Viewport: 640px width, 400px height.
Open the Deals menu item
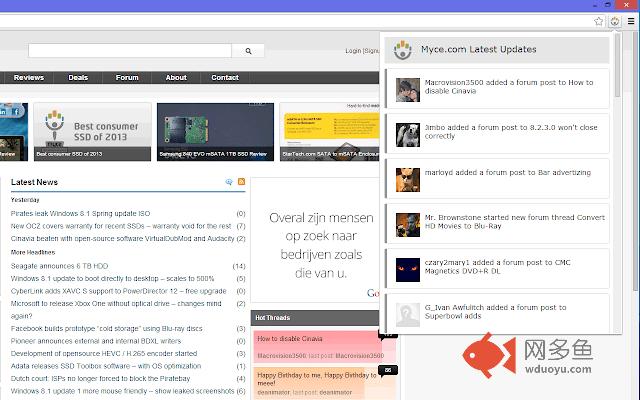78,78
